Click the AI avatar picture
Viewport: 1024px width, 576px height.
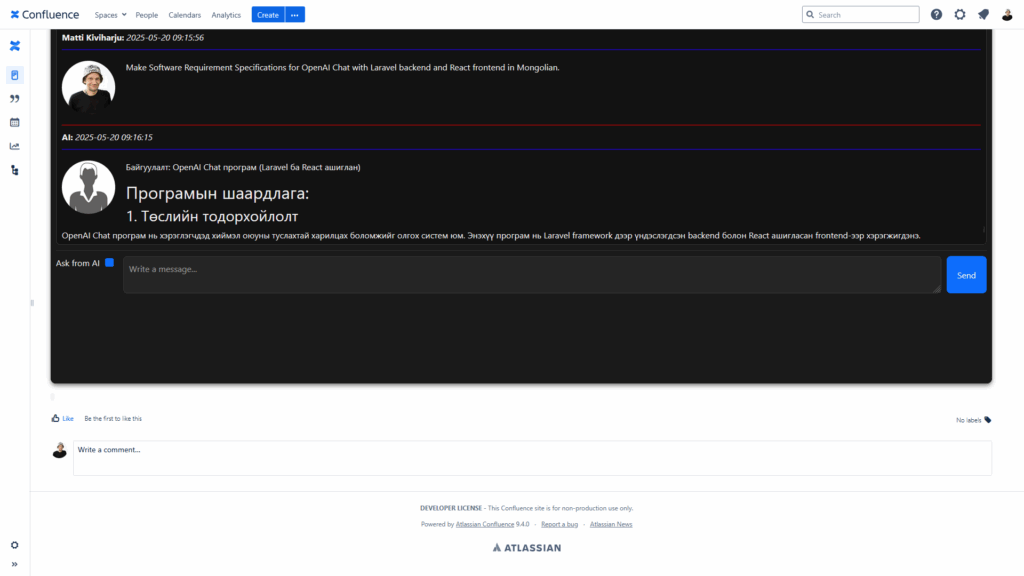(x=88, y=187)
